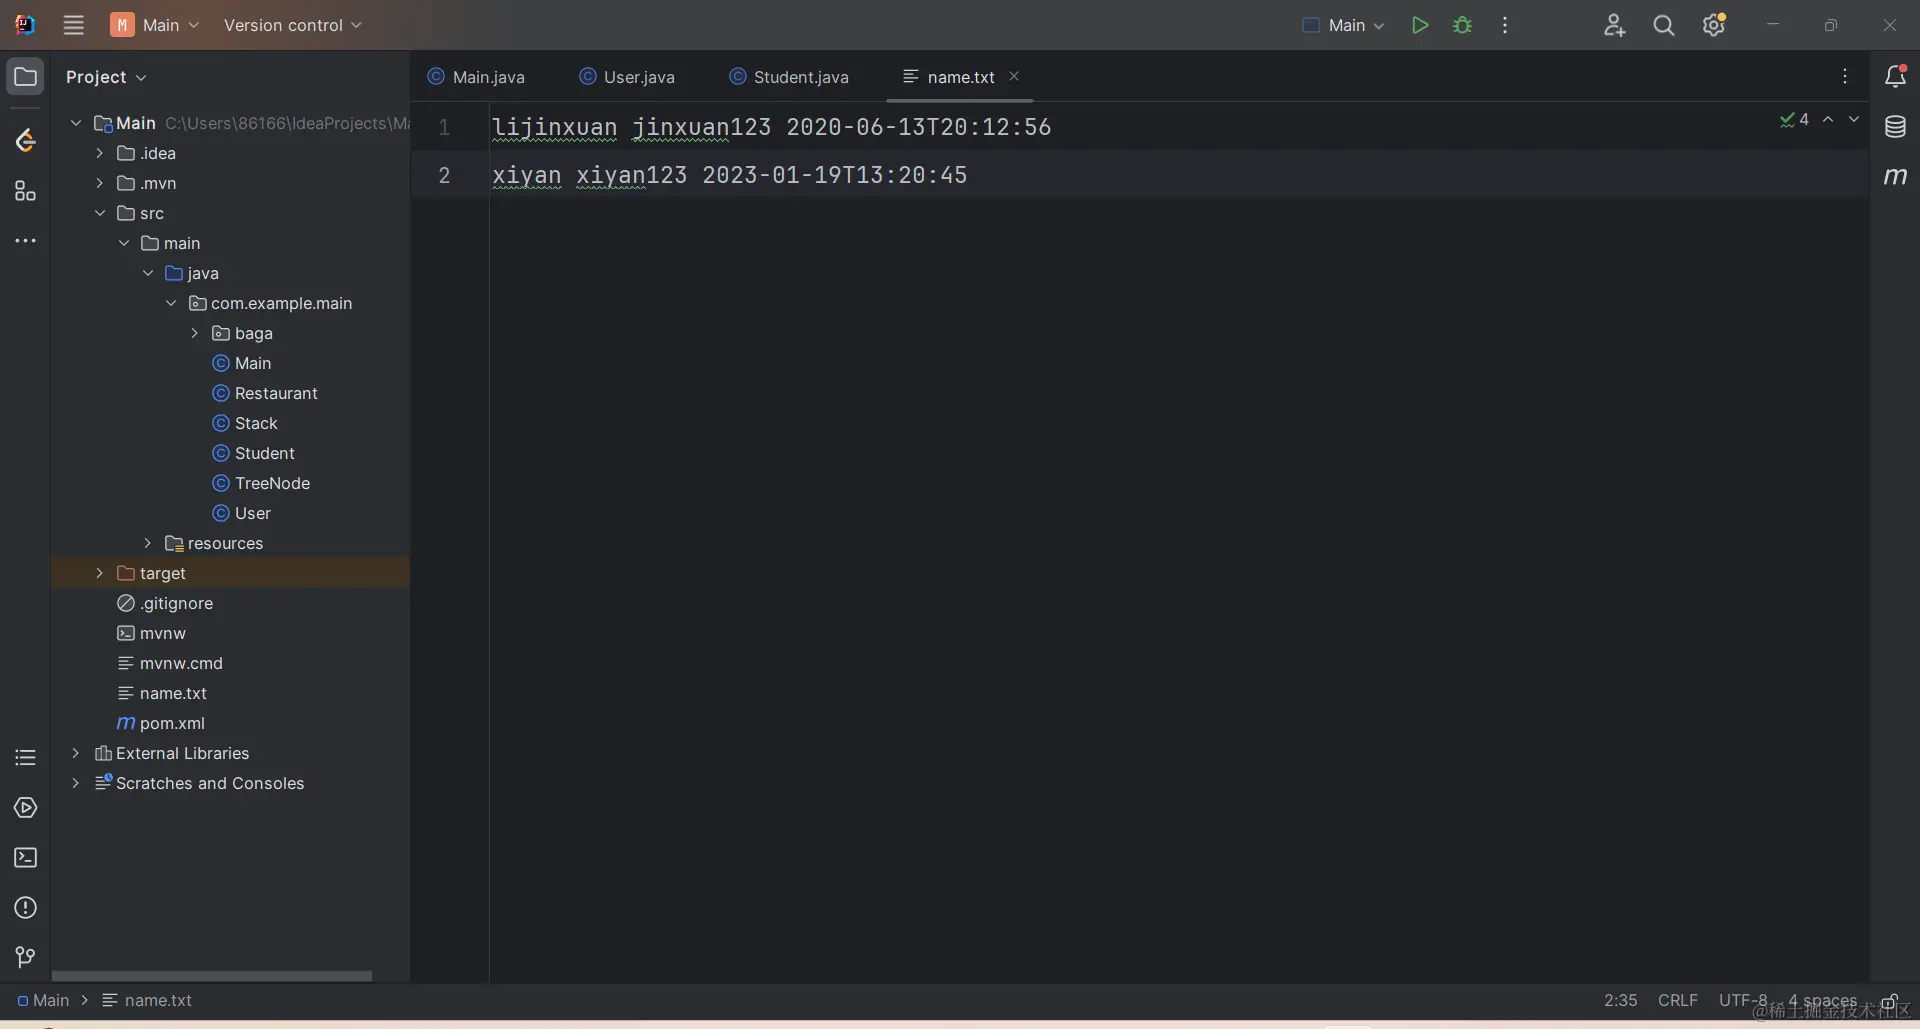The width and height of the screenshot is (1920, 1029).
Task: Expand the .mvn folder
Action: 100,183
